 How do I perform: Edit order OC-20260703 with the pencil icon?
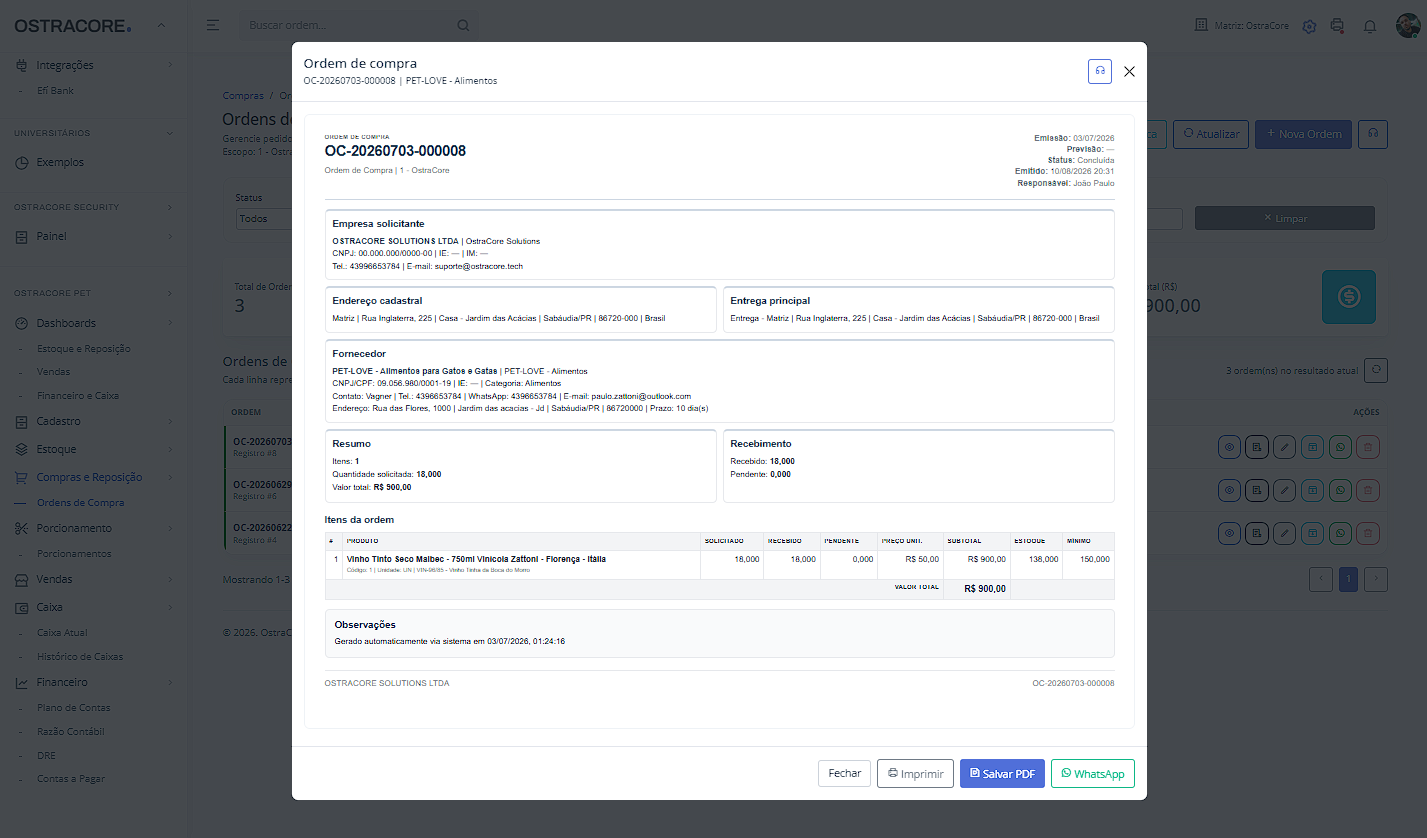pos(1285,447)
